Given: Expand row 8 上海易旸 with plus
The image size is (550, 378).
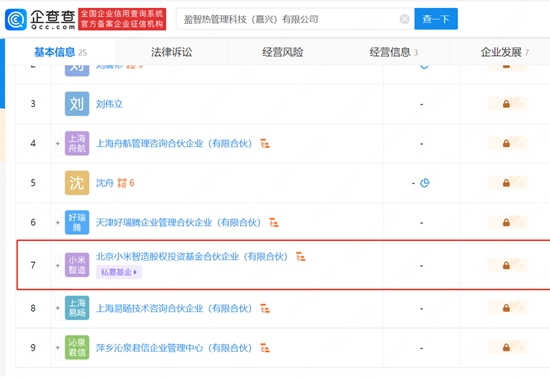Looking at the screenshot, I should point(58,308).
